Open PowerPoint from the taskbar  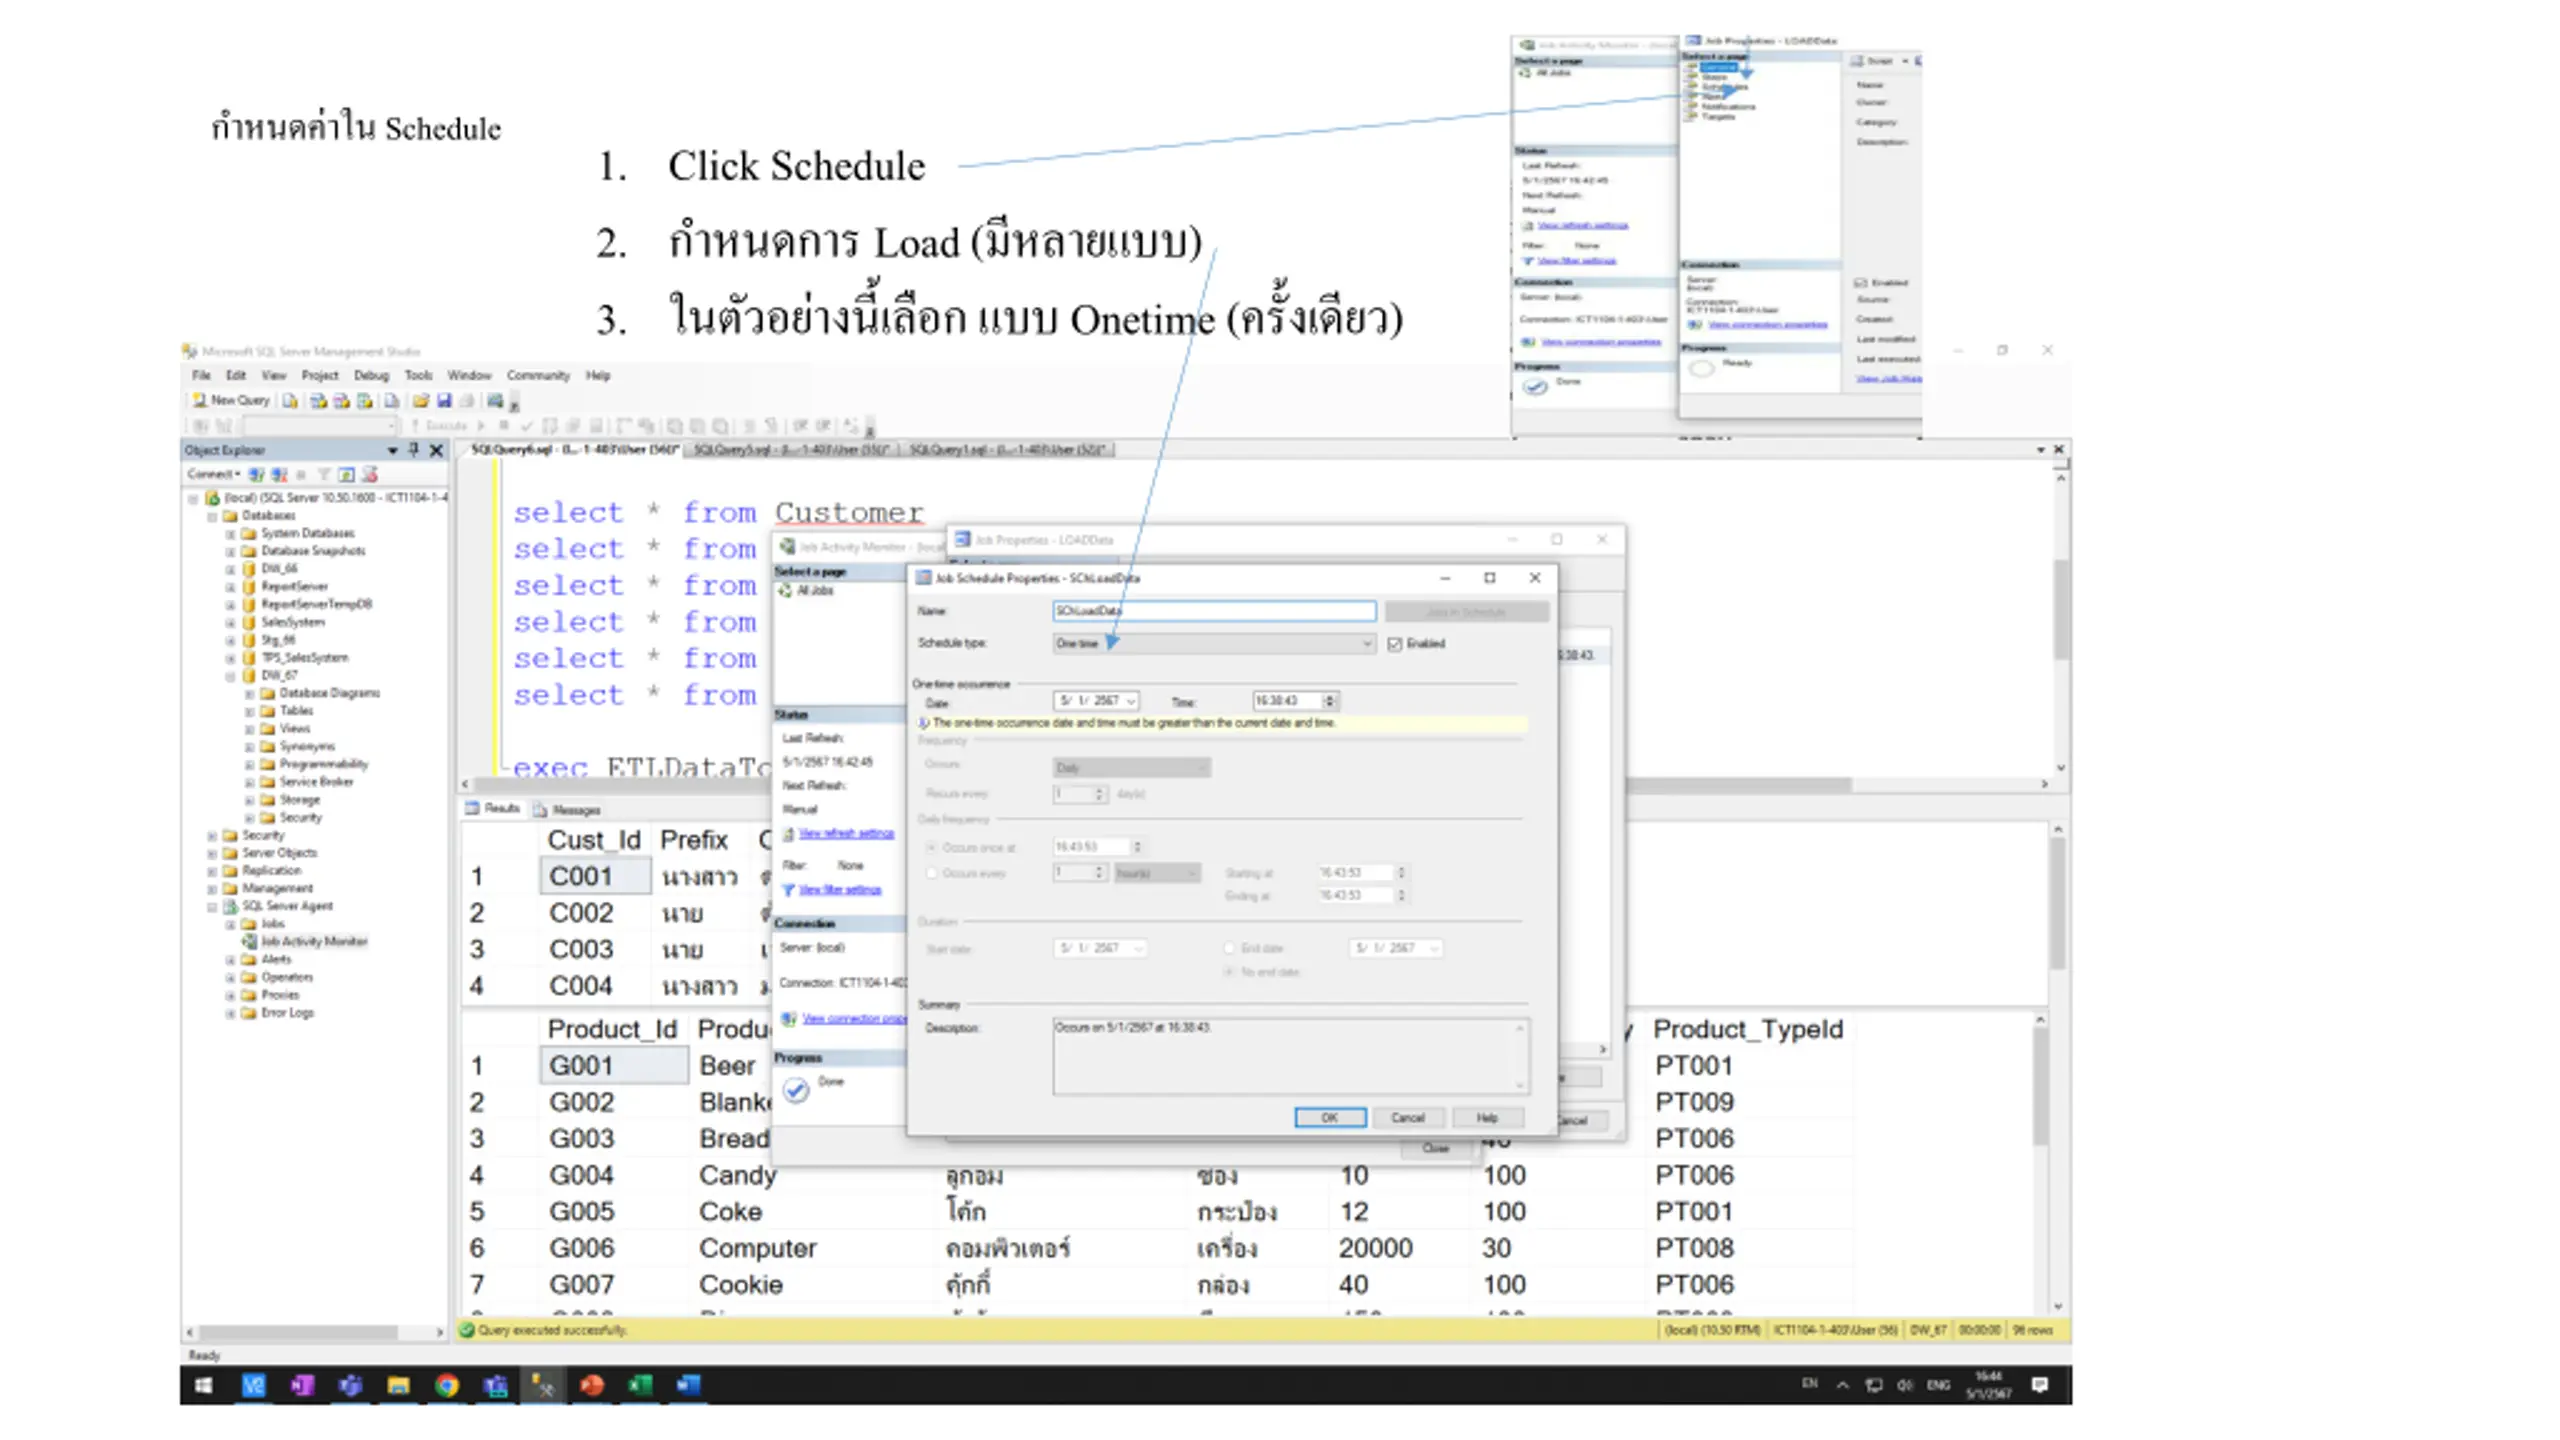[x=592, y=1385]
